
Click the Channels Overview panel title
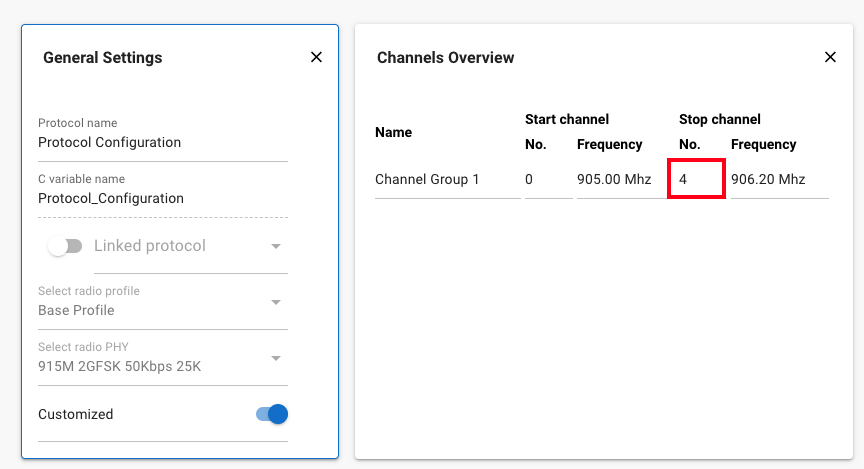click(x=445, y=58)
